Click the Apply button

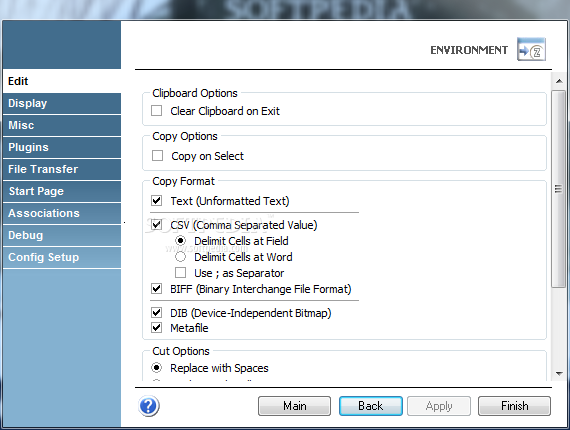[x=439, y=406]
